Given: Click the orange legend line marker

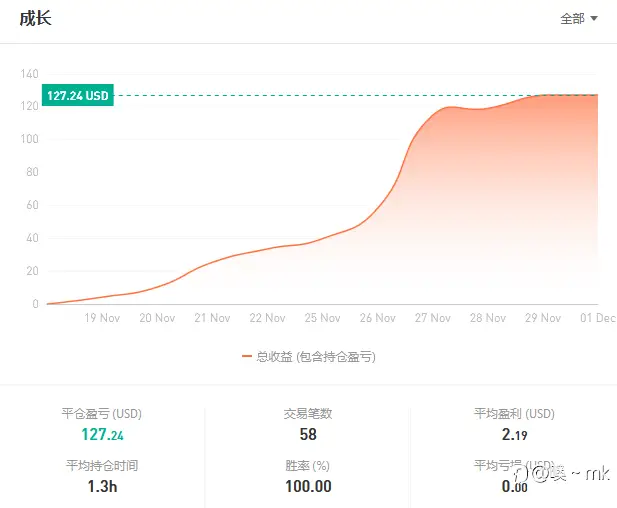Looking at the screenshot, I should pos(247,357).
